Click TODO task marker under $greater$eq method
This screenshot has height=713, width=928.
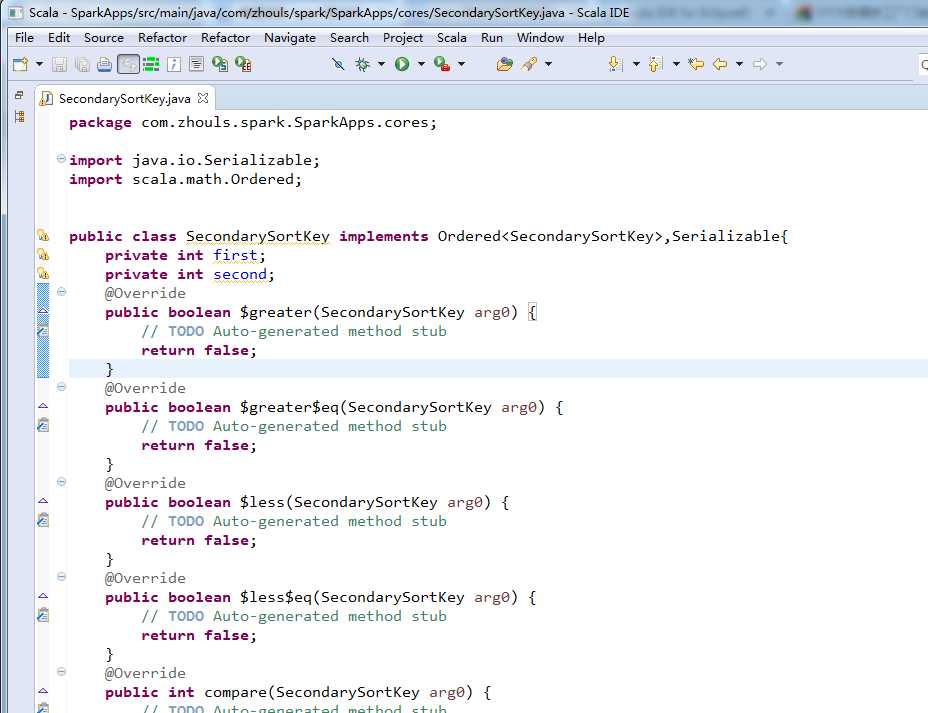tap(43, 425)
